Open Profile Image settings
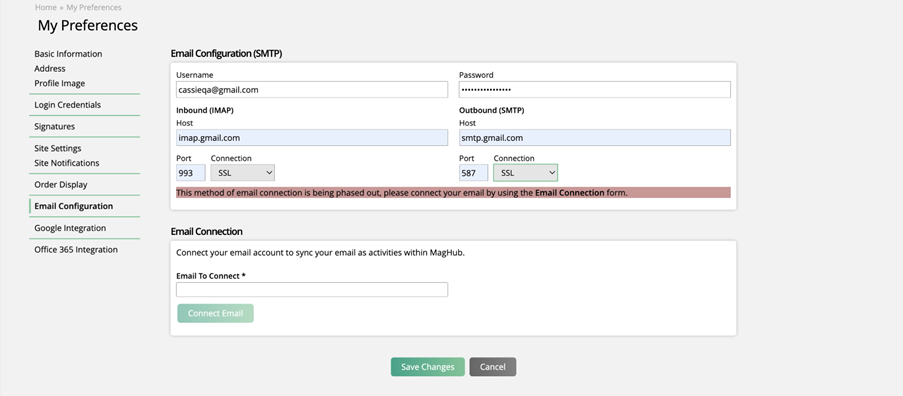This screenshot has height=396, width=903. point(59,83)
